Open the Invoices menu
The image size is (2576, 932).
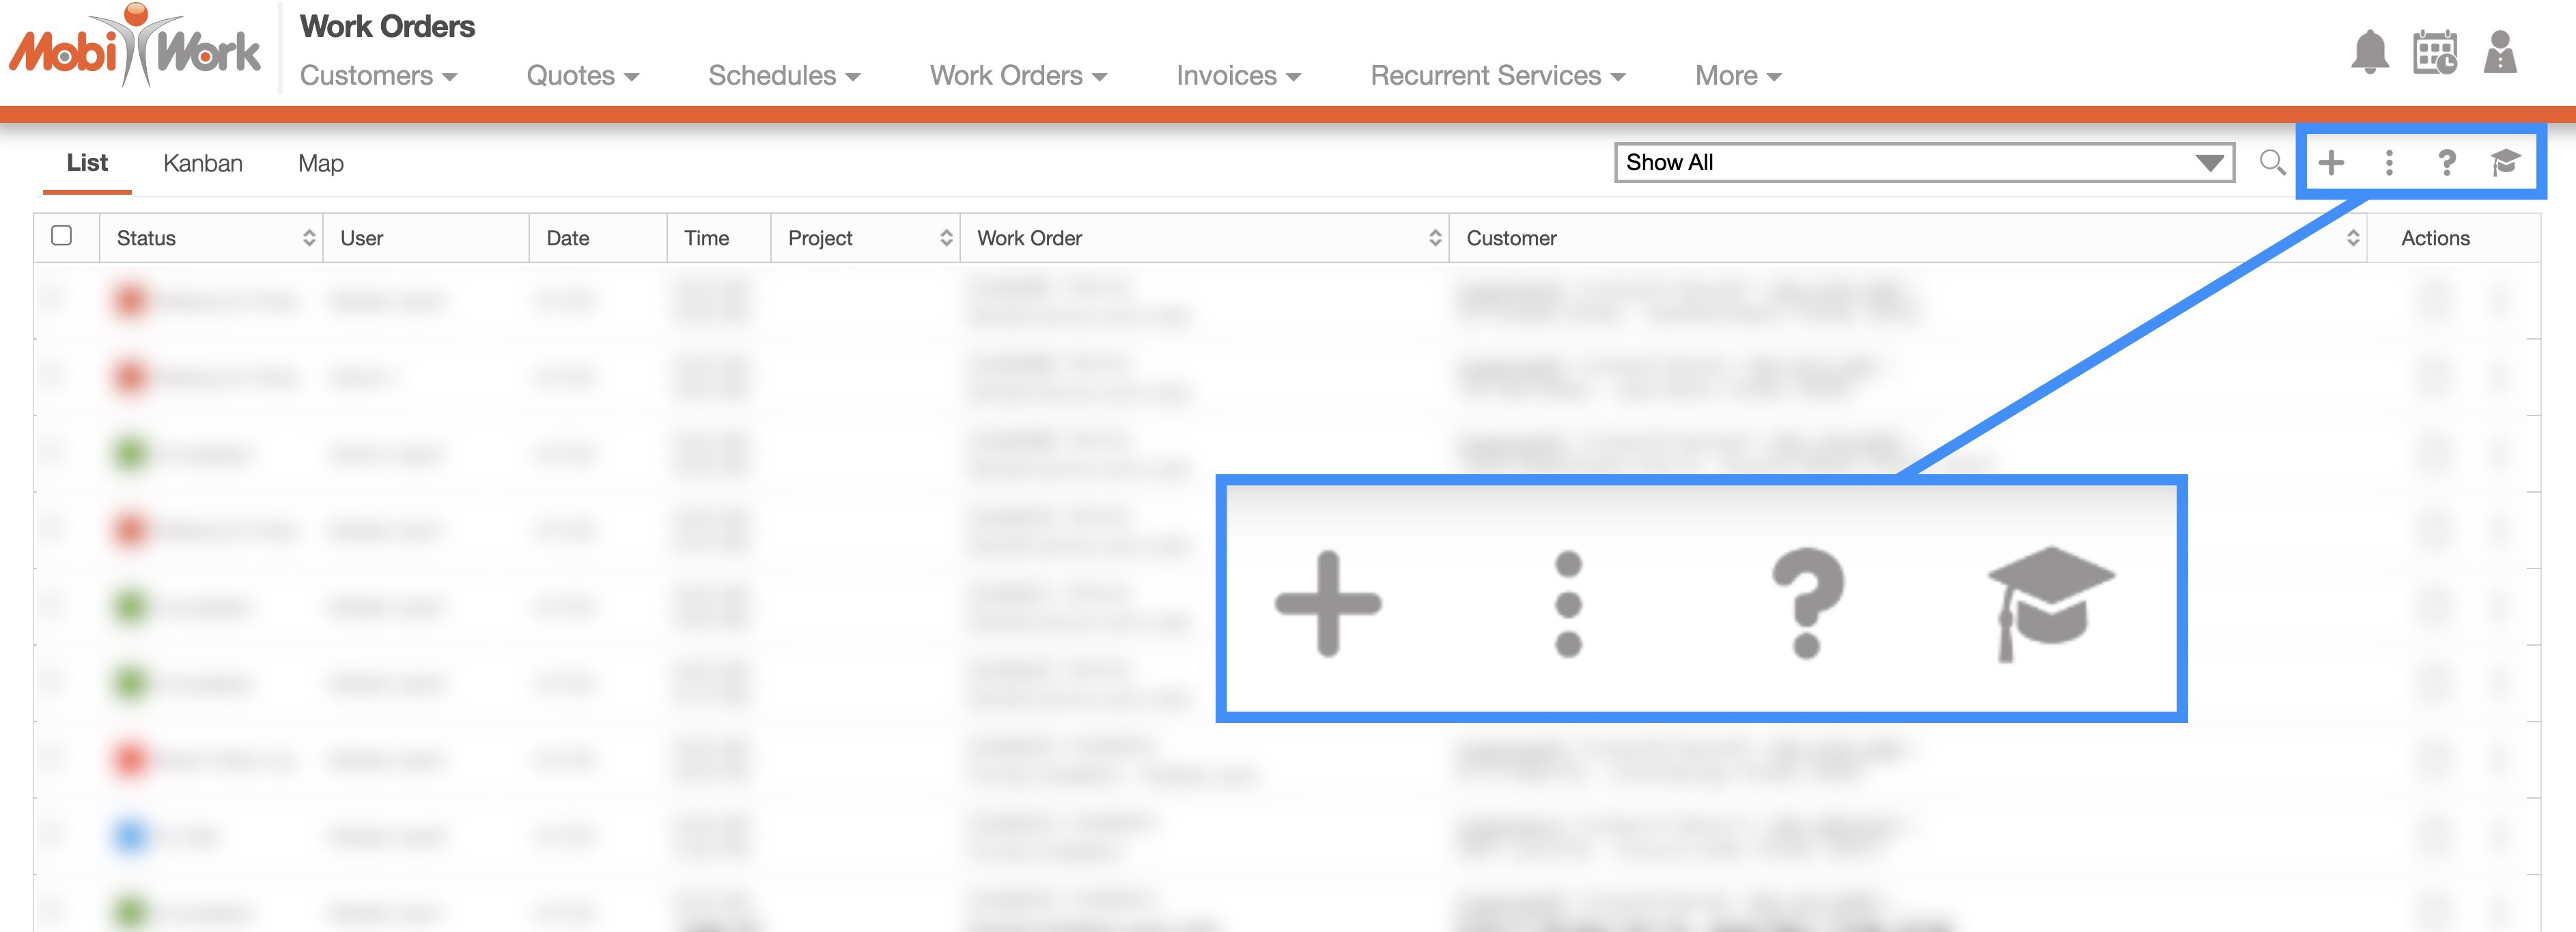[x=1238, y=76]
